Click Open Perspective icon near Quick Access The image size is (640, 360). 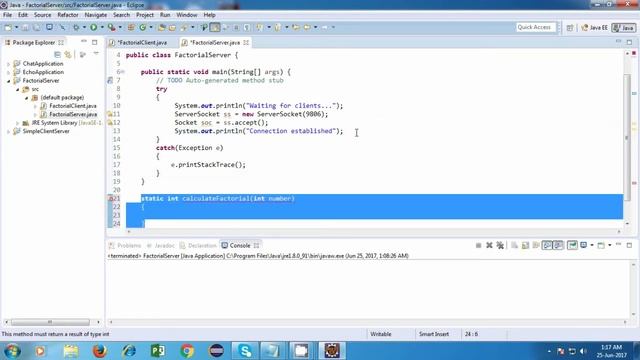[x=570, y=27]
